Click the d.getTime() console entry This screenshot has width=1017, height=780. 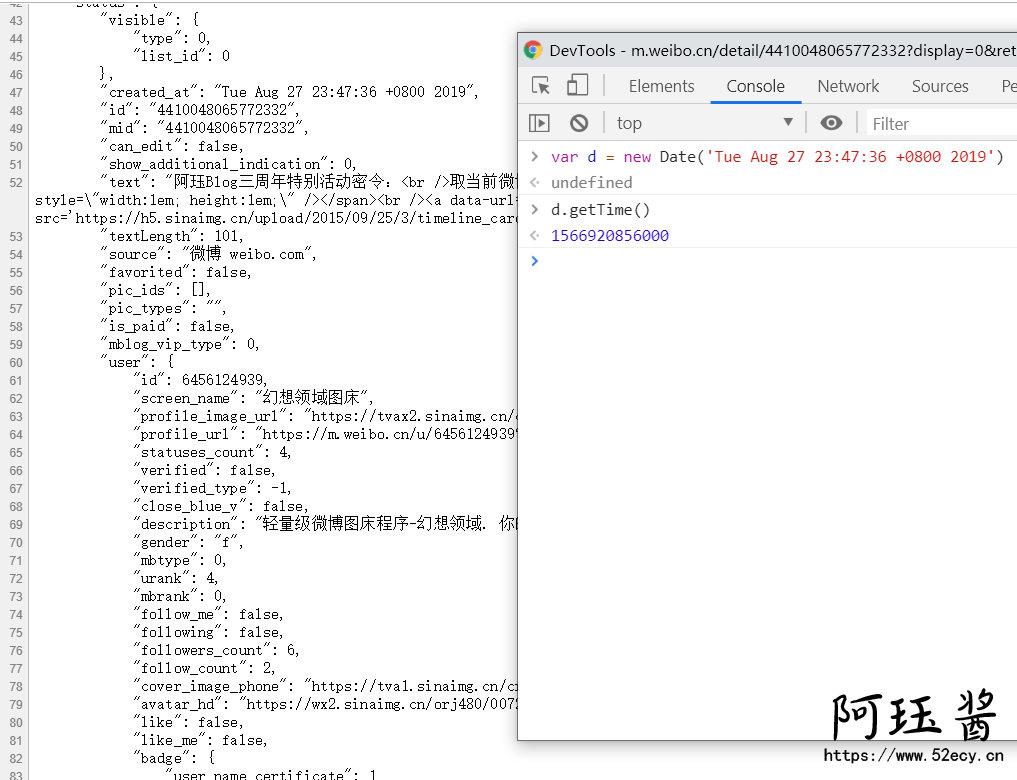(x=600, y=210)
